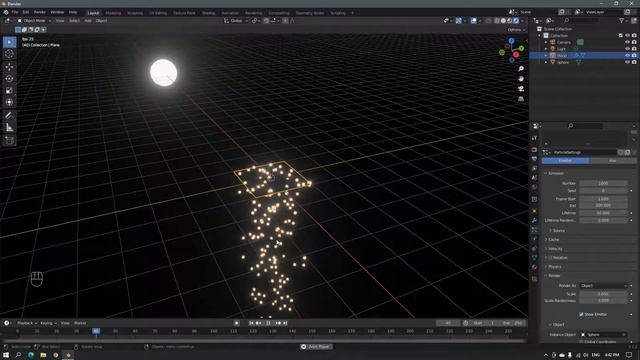Open the Render properties tab icon

coord(534,150)
